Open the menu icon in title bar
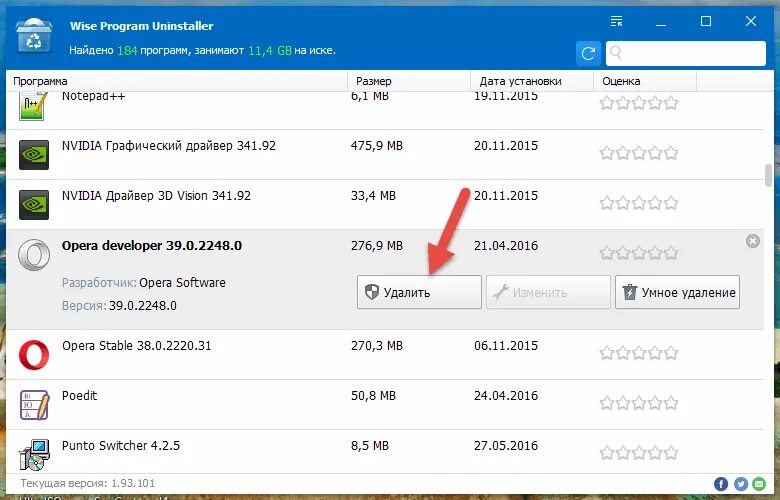This screenshot has height=500, width=780. click(616, 21)
